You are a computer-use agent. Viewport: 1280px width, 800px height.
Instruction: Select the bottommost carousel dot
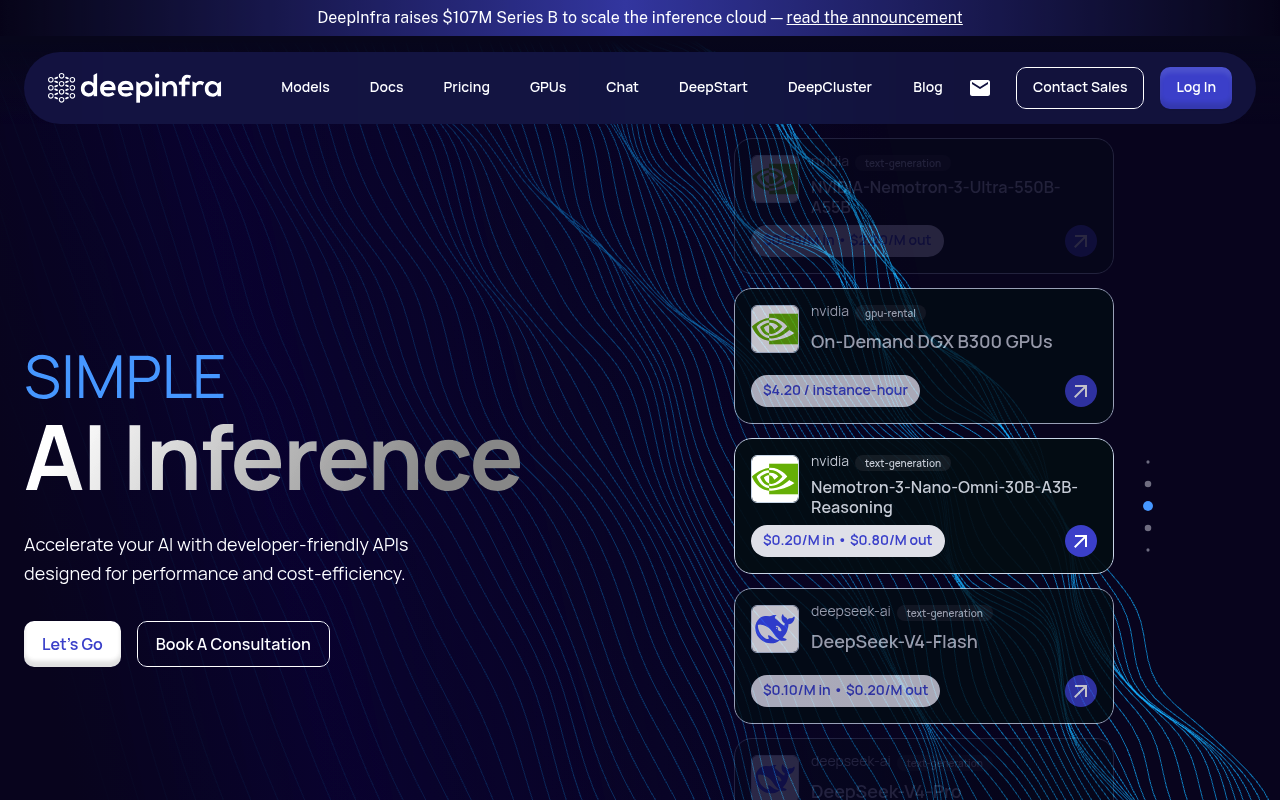tap(1148, 550)
